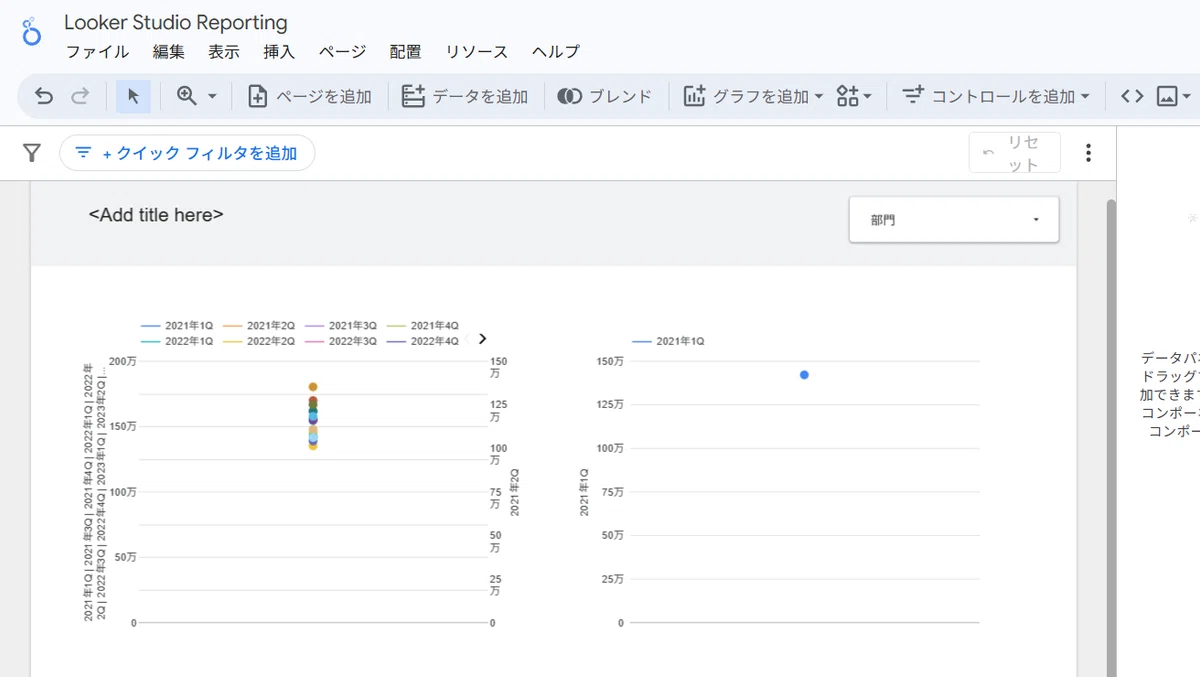Screen dimensions: 1200x677
Task: Open the コントロールを追加 dropdown
Action: 995,96
